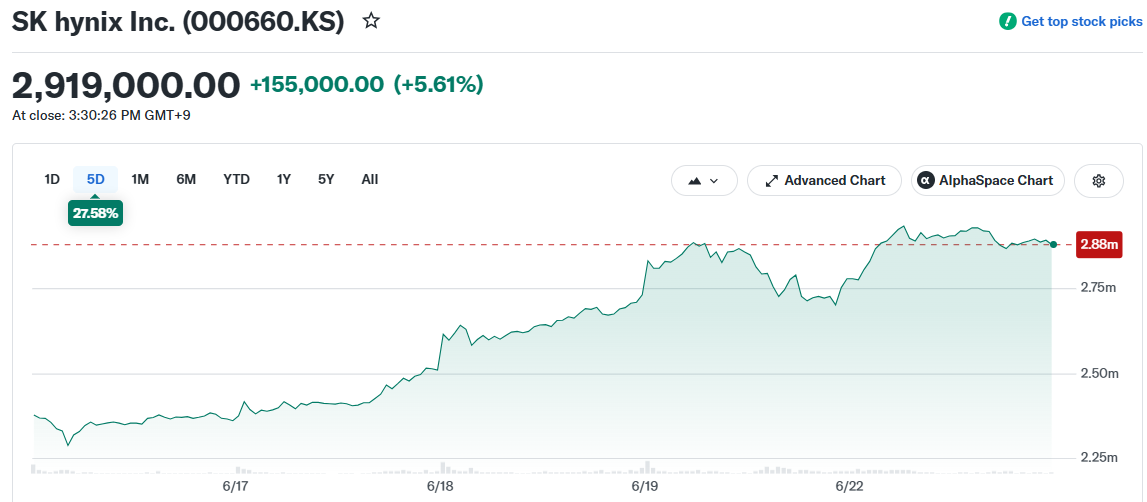Add SK hynix to watchlist star
This screenshot has width=1147, height=502.
click(372, 21)
